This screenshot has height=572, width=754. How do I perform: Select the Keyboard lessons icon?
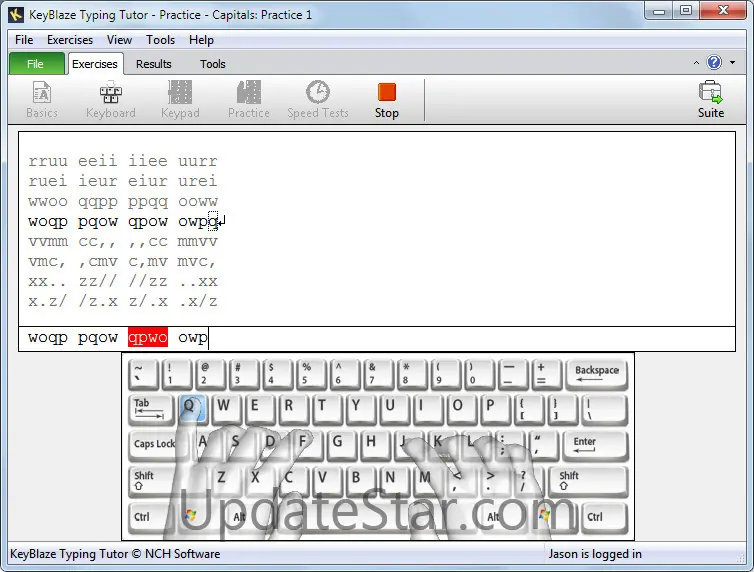[x=111, y=100]
